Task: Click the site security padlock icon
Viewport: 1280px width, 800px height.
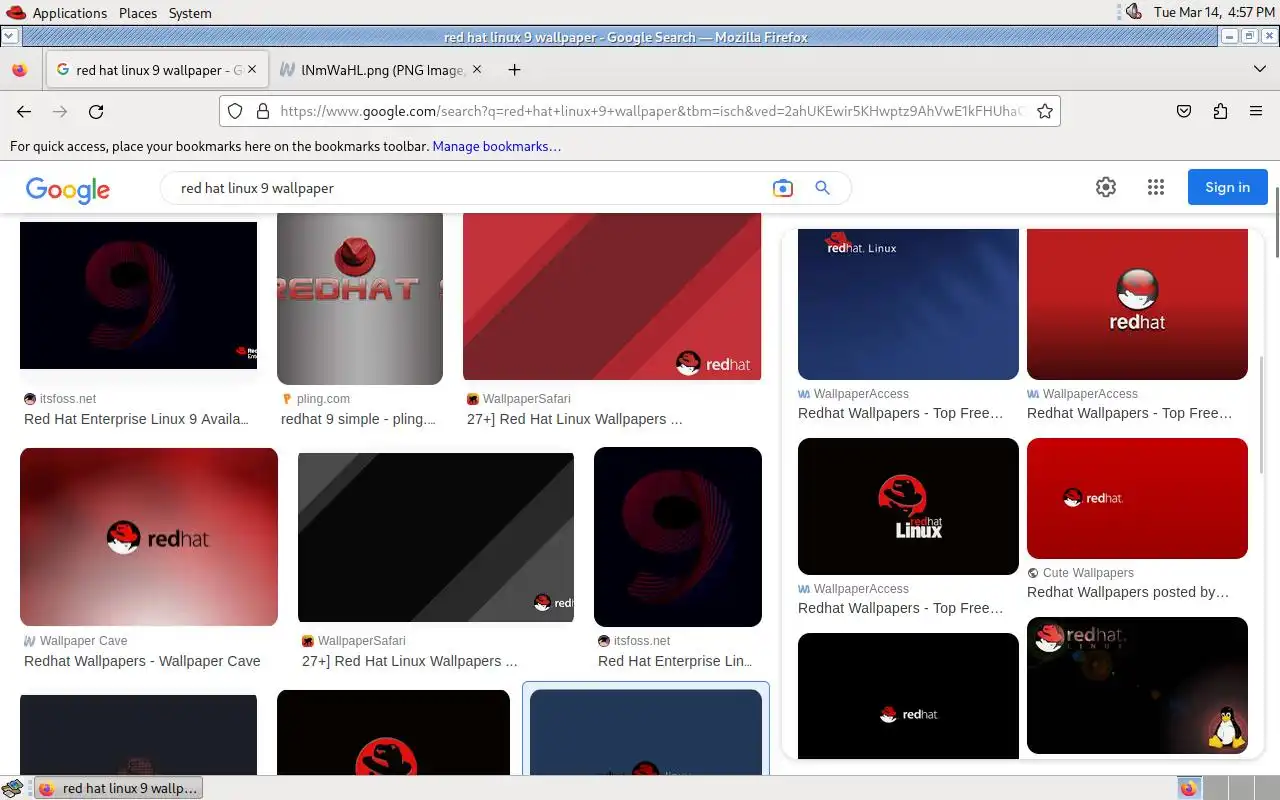Action: pyautogui.click(x=263, y=112)
